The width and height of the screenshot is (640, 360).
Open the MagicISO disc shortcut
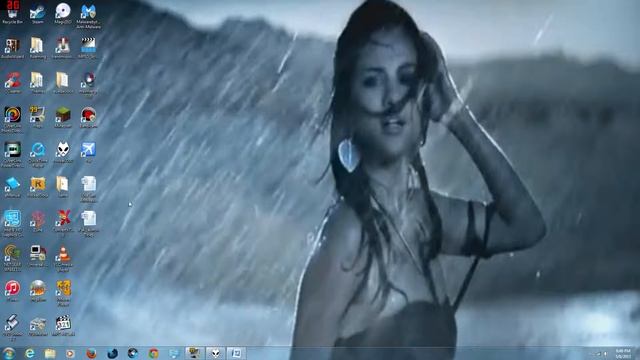(x=63, y=13)
